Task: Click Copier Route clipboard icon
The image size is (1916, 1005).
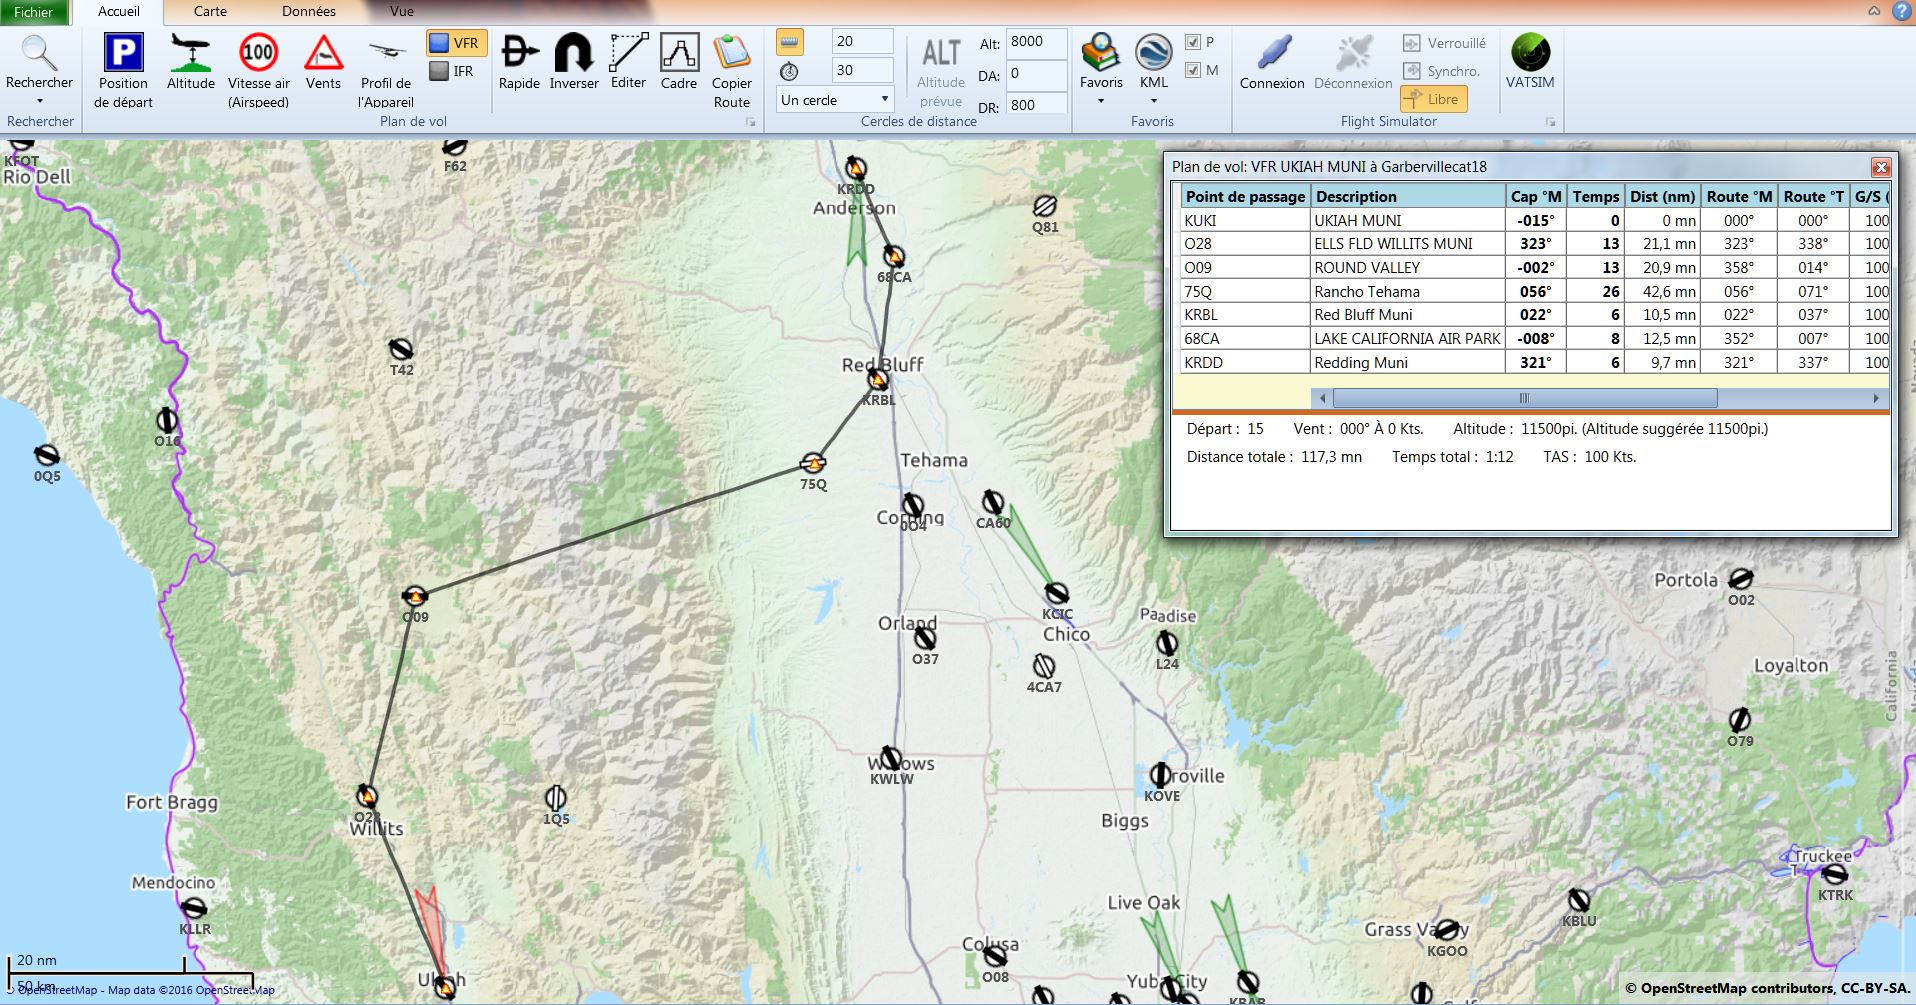Action: click(x=732, y=52)
